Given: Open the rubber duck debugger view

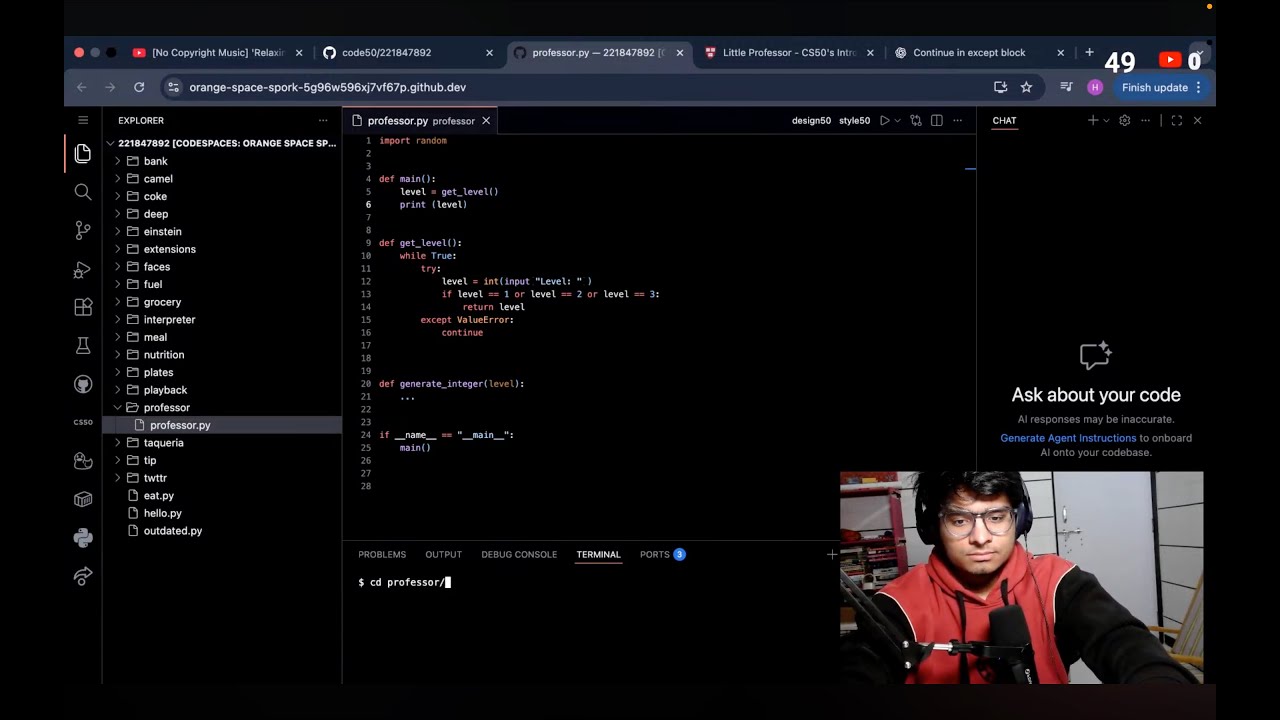Looking at the screenshot, I should point(83,461).
